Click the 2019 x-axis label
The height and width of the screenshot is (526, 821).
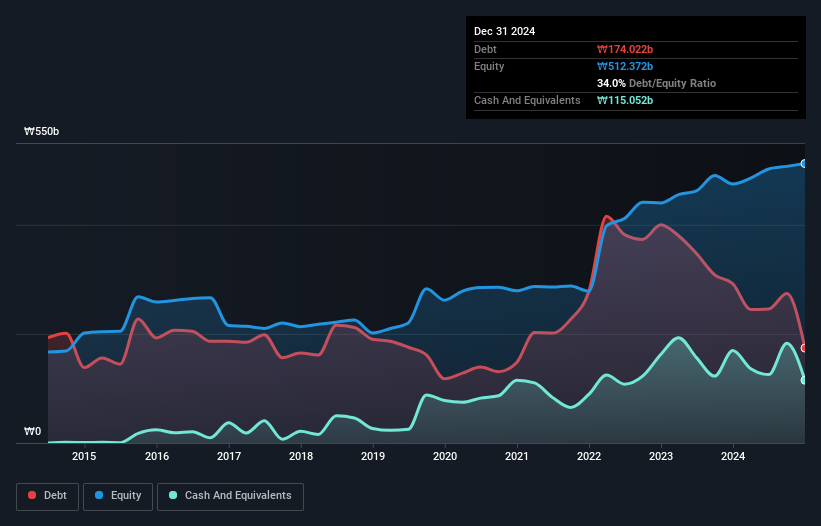373,456
